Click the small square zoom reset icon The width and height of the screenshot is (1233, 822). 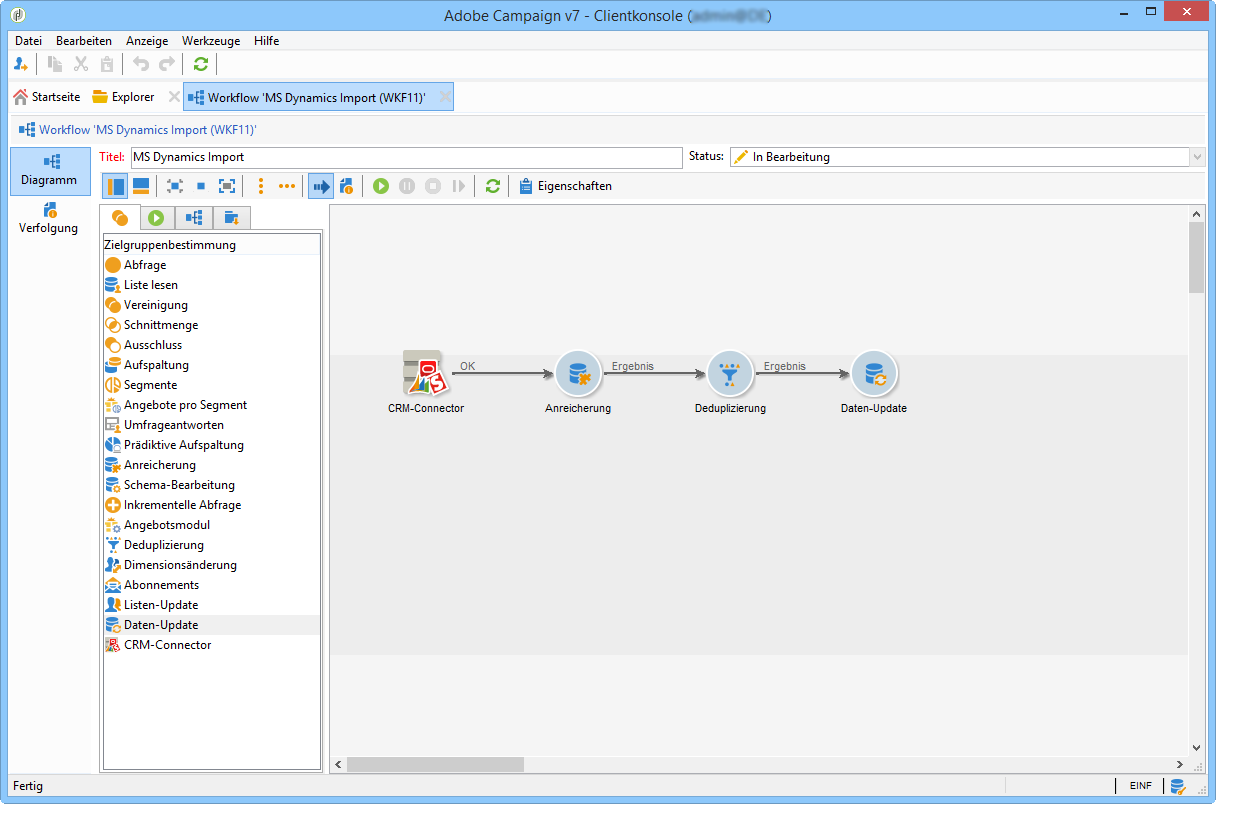coord(201,186)
